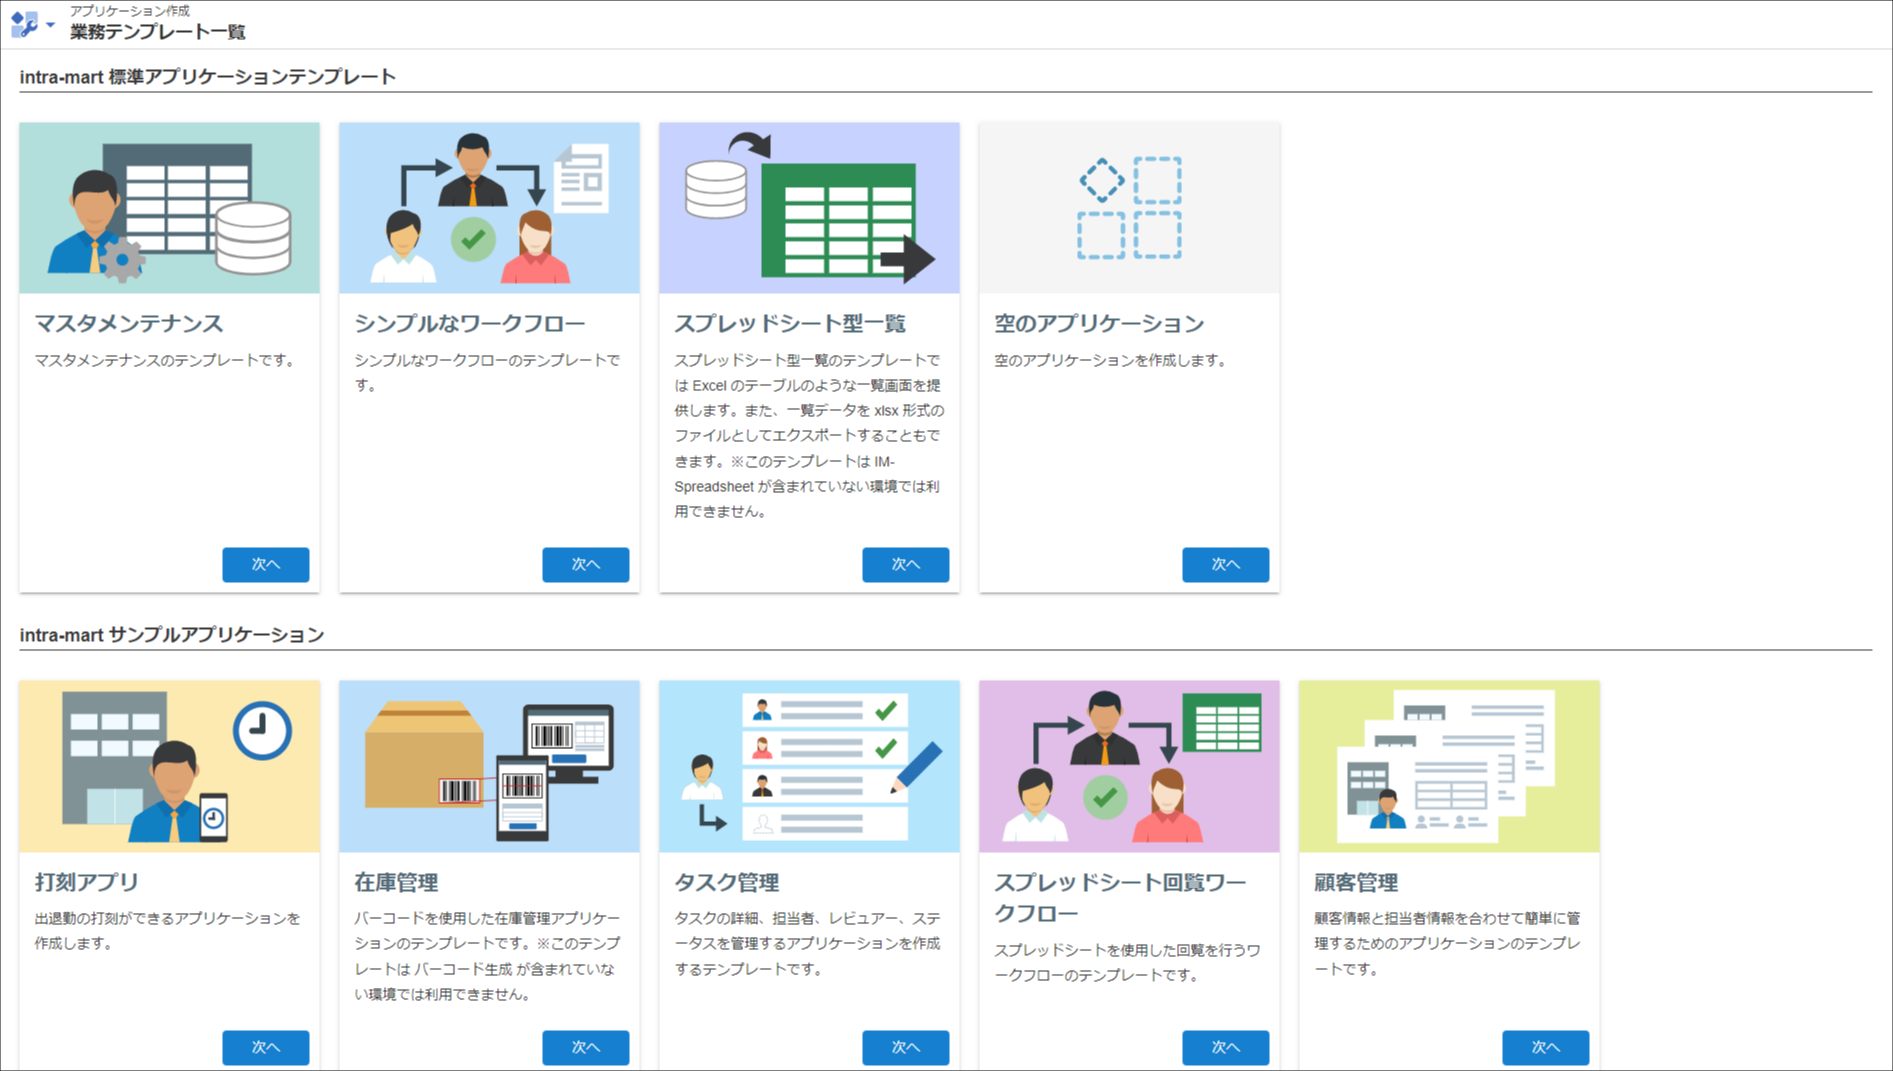The width and height of the screenshot is (1893, 1071).
Task: Select the 顧客管理 card title
Action: (x=1356, y=882)
